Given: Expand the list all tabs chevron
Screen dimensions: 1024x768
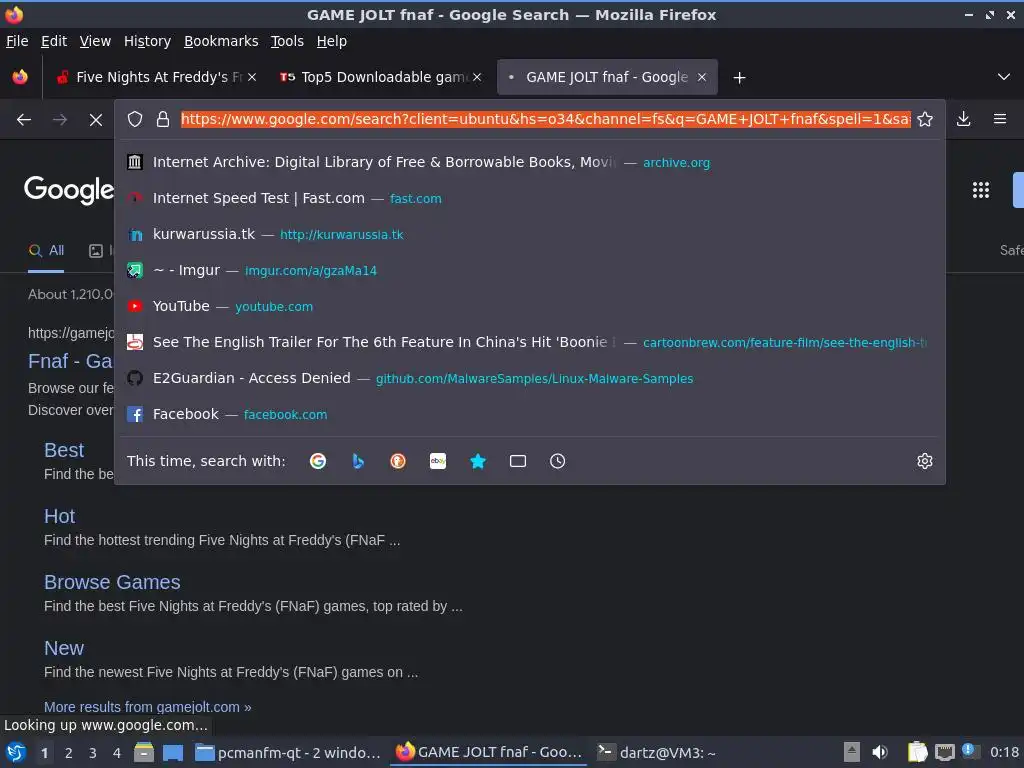Looking at the screenshot, I should point(1004,77).
